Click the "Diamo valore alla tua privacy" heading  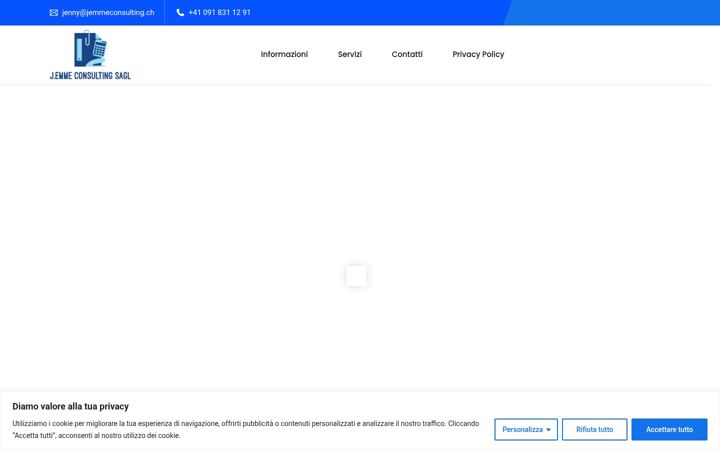pyautogui.click(x=71, y=406)
